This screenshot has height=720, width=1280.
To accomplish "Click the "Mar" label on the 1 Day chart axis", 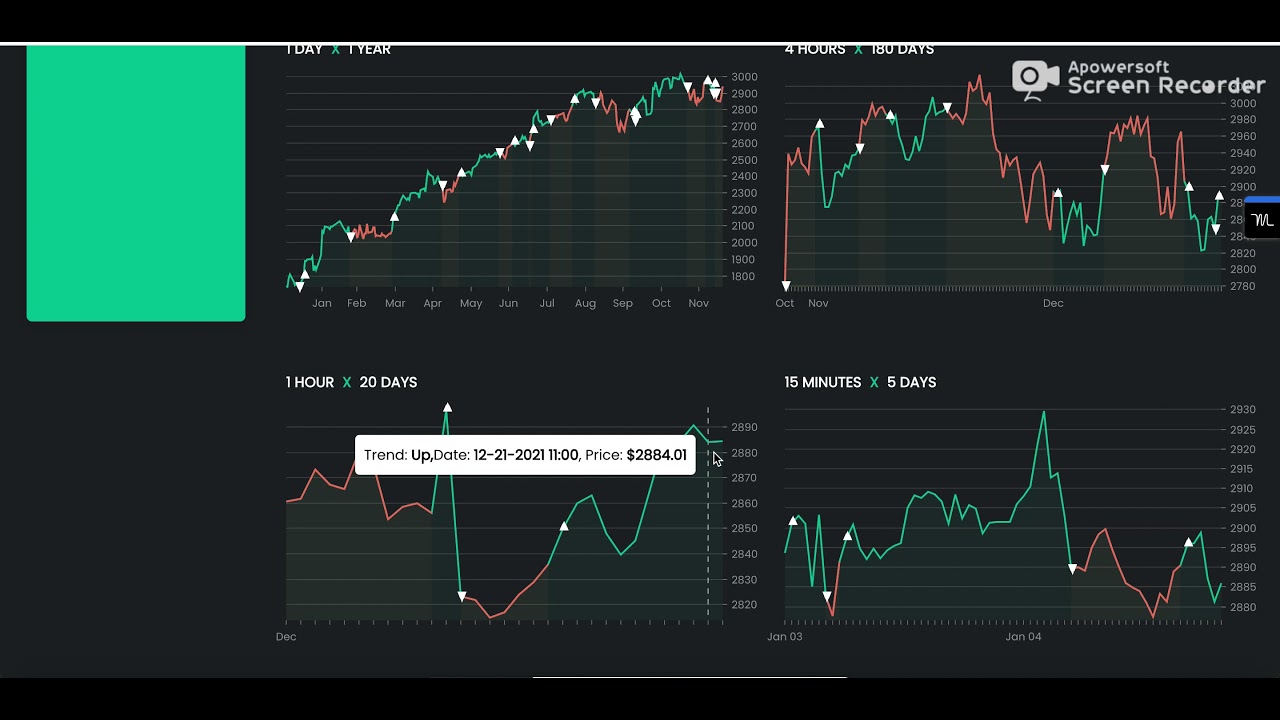I will (x=395, y=303).
